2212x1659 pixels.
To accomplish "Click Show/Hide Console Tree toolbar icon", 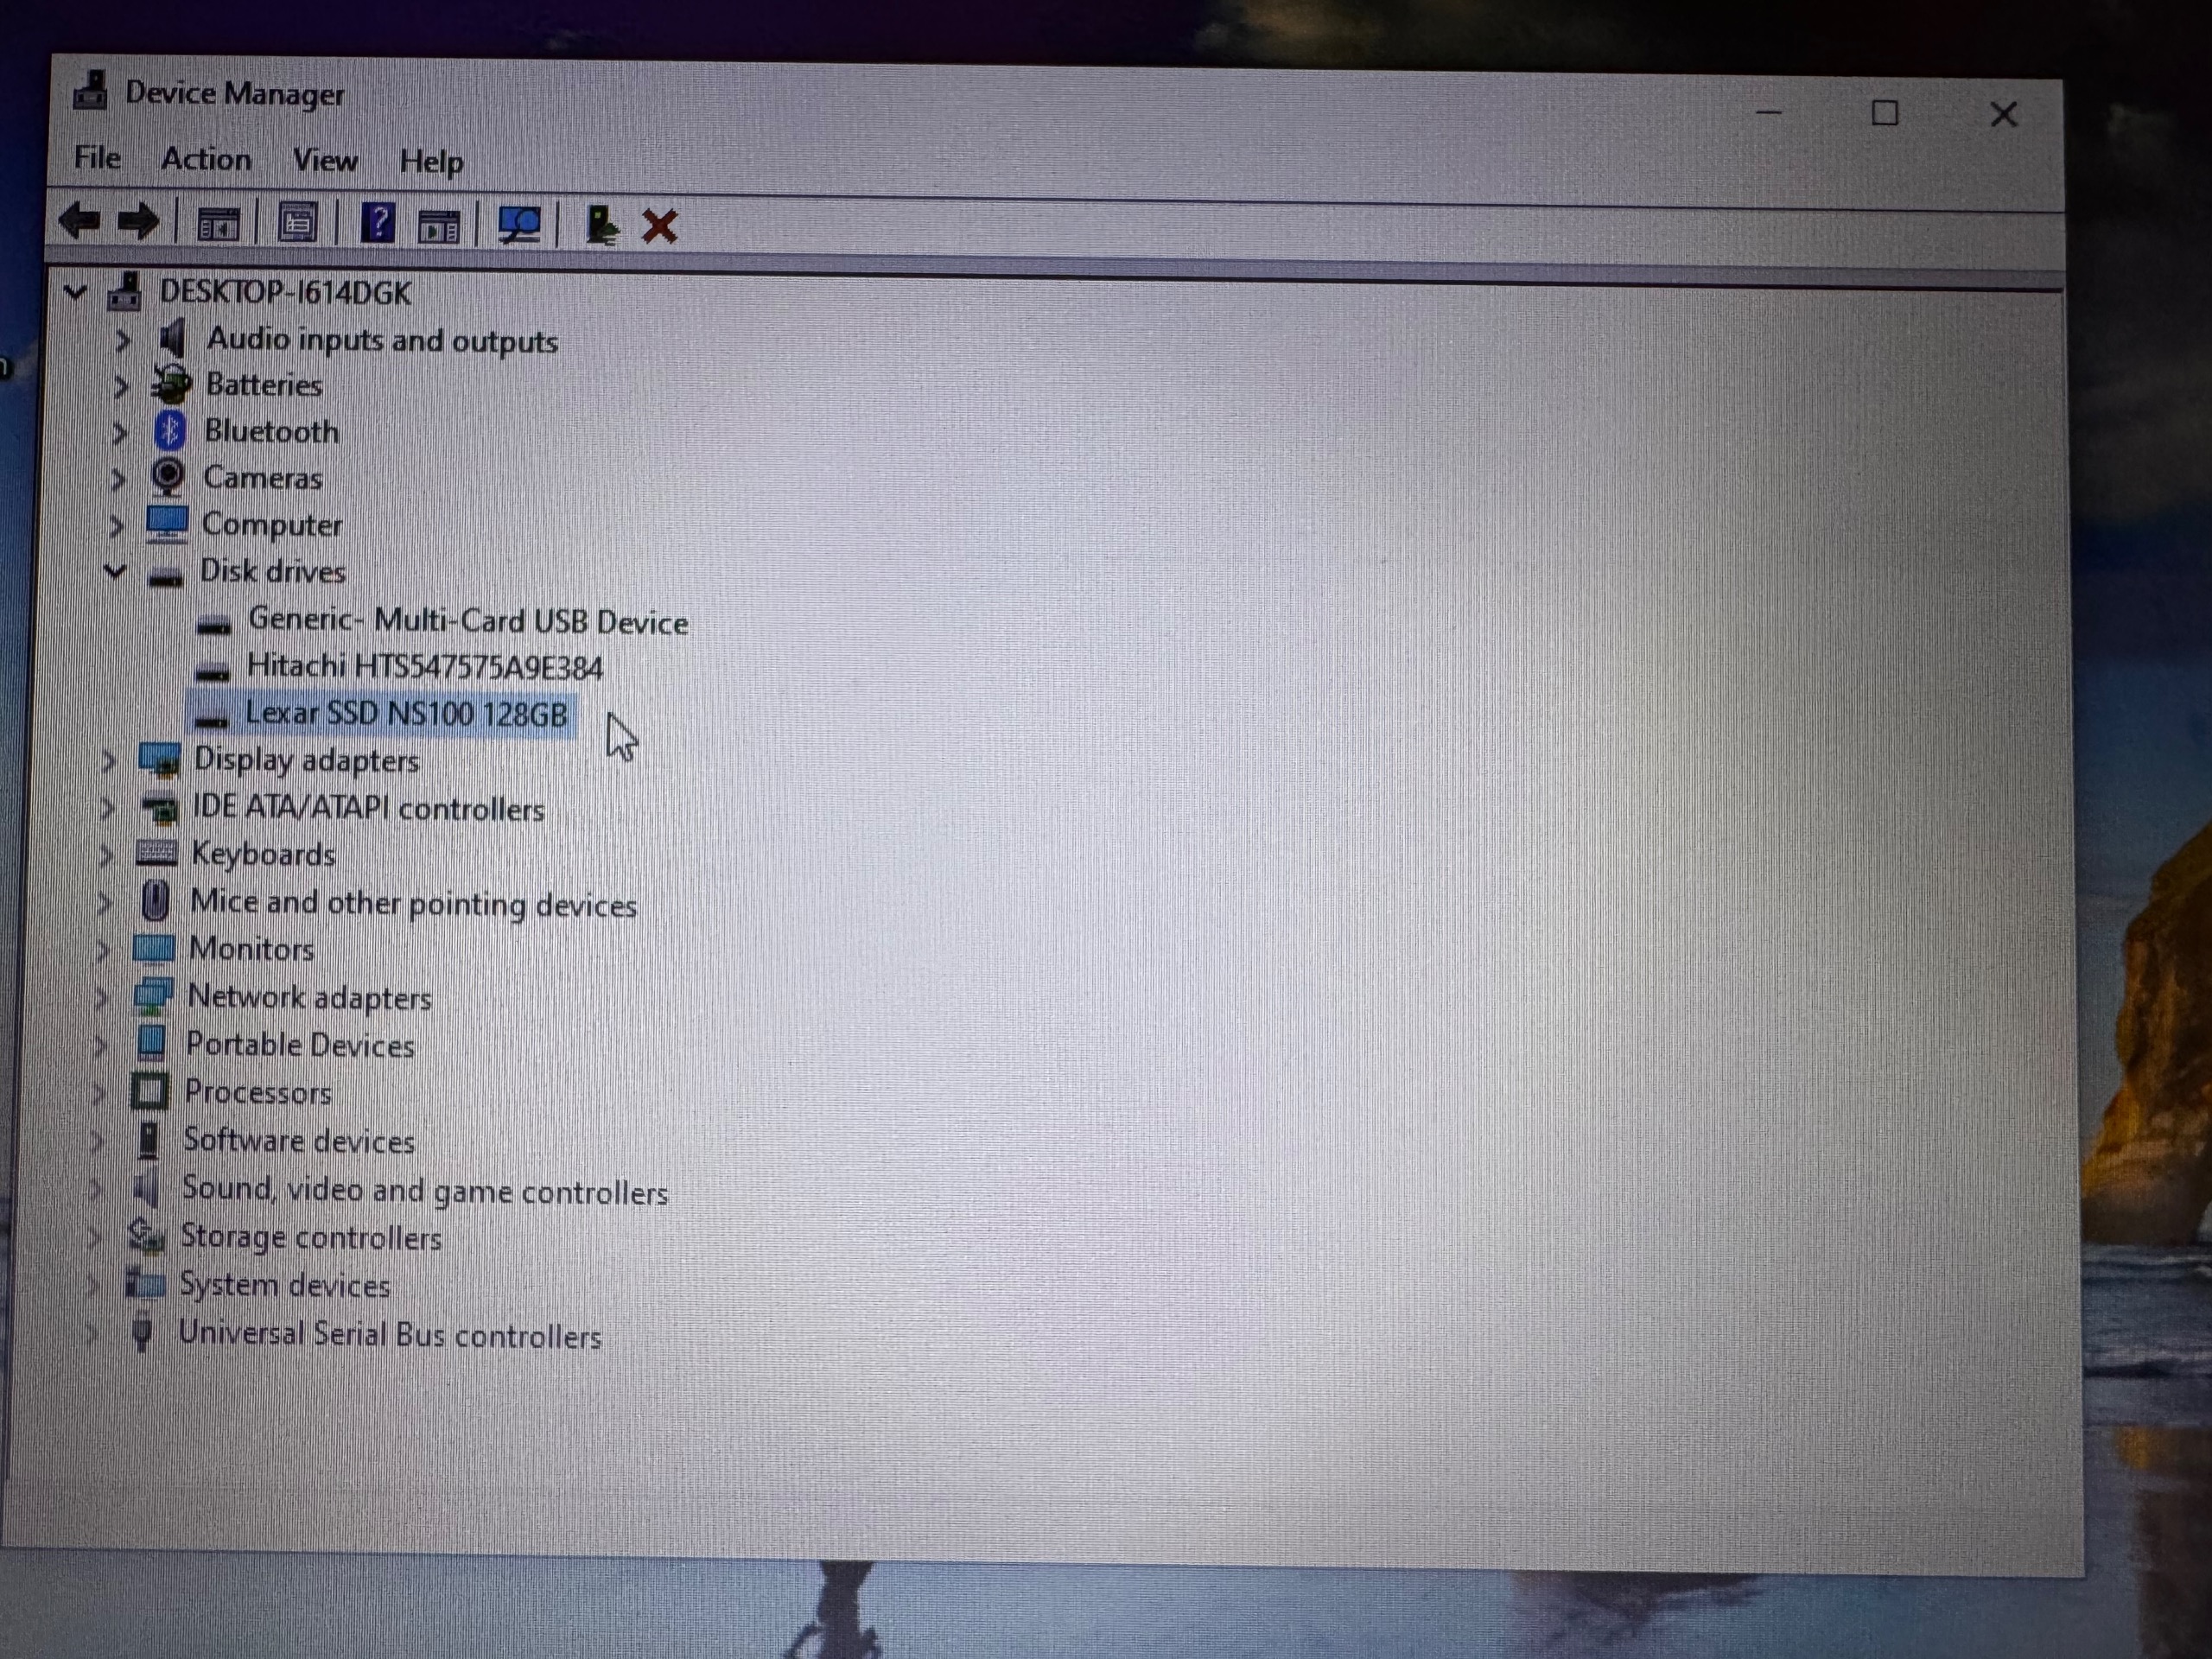I will (218, 224).
